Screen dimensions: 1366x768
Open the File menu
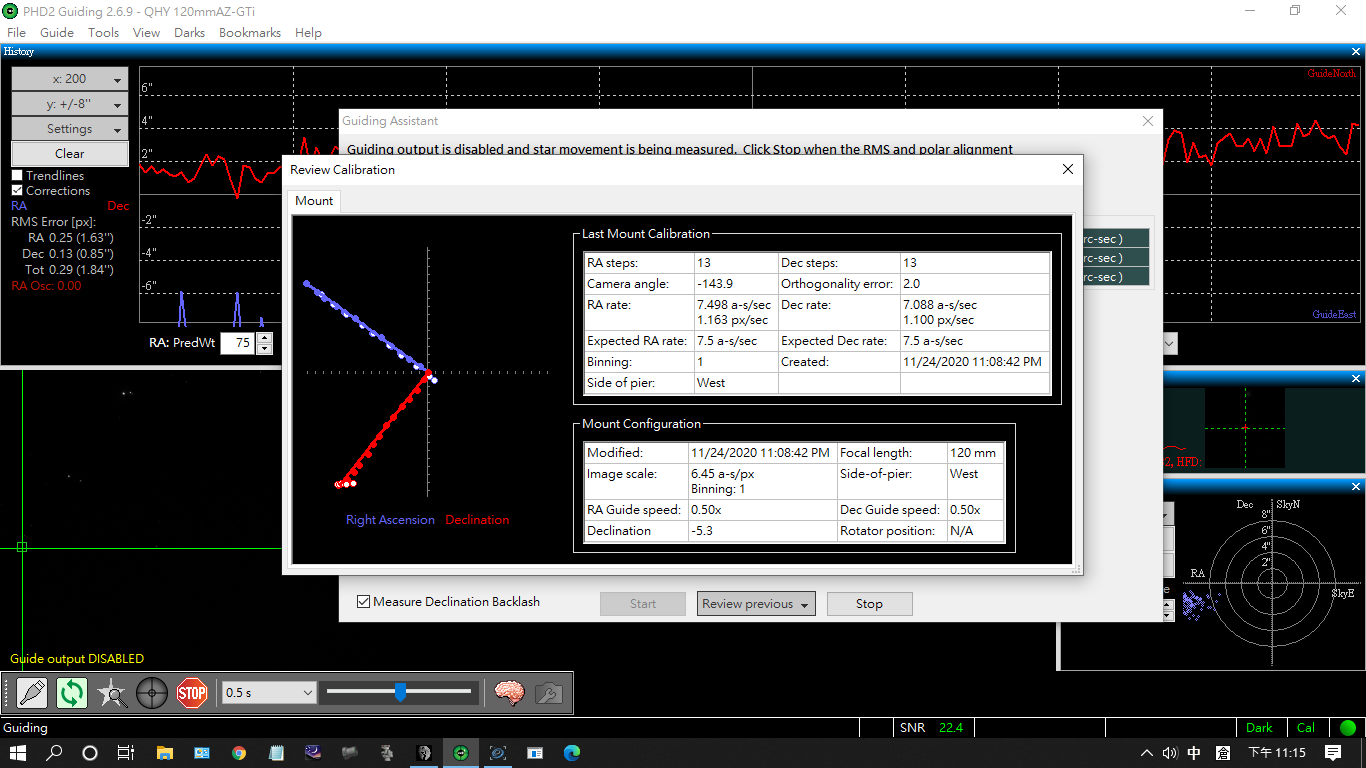point(16,32)
